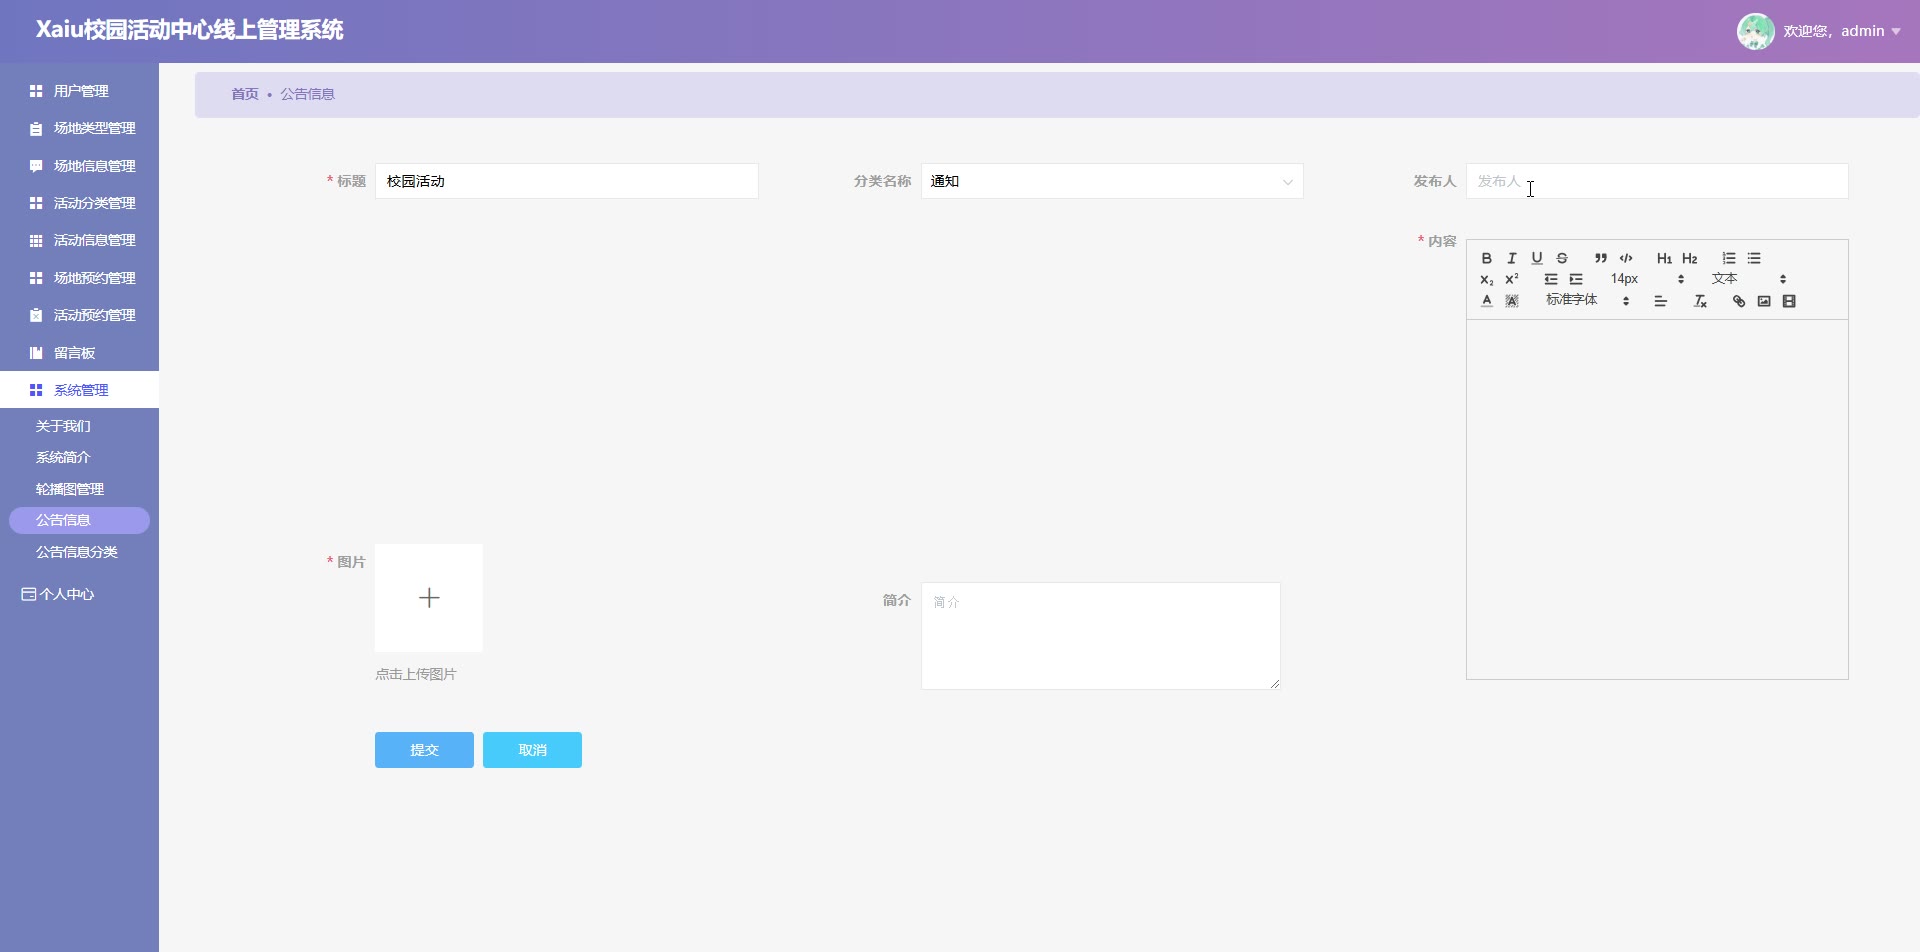Open 场地预约管理 in the sidebar
This screenshot has width=1920, height=952.
79,278
